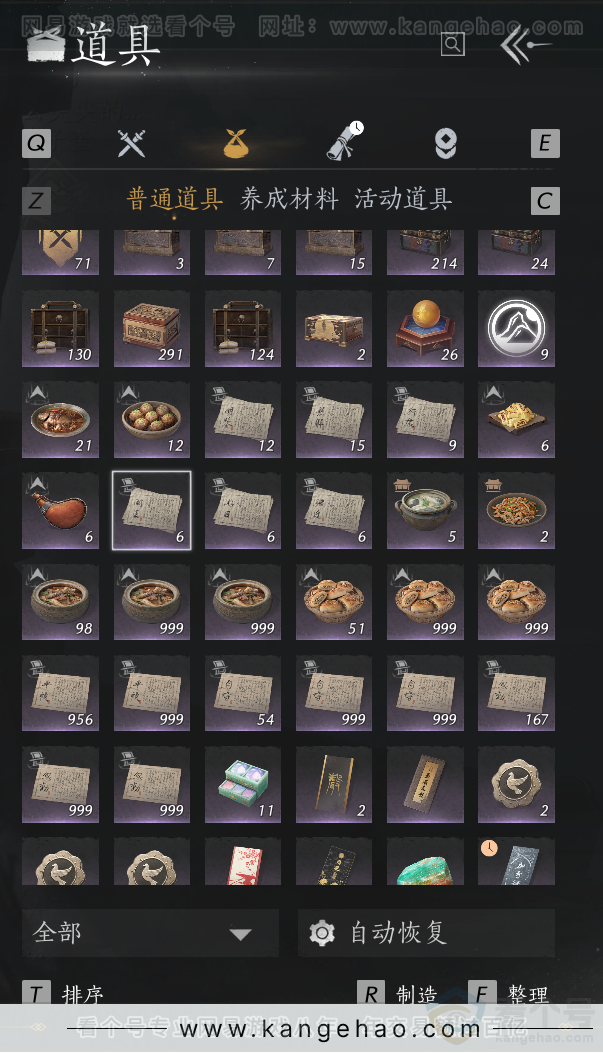The height and width of the screenshot is (1053, 603).
Task: Select the scroll with clock category icon
Action: click(x=345, y=141)
